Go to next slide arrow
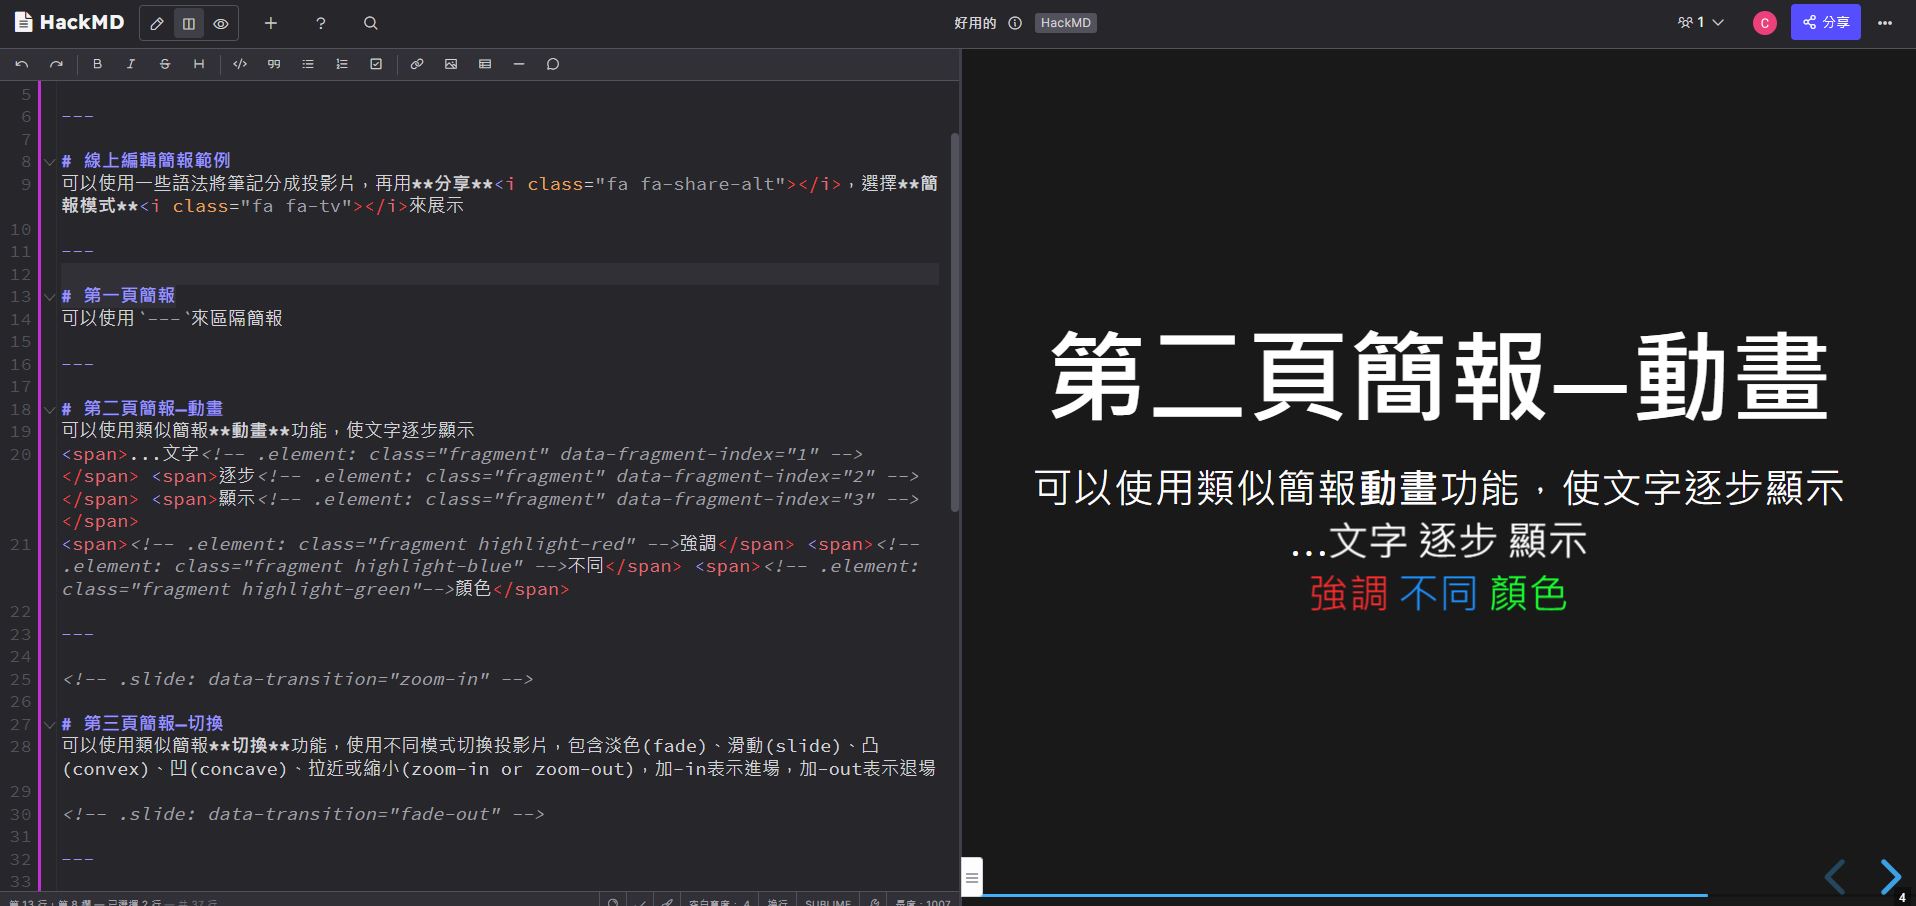This screenshot has height=906, width=1916. pyautogui.click(x=1889, y=877)
